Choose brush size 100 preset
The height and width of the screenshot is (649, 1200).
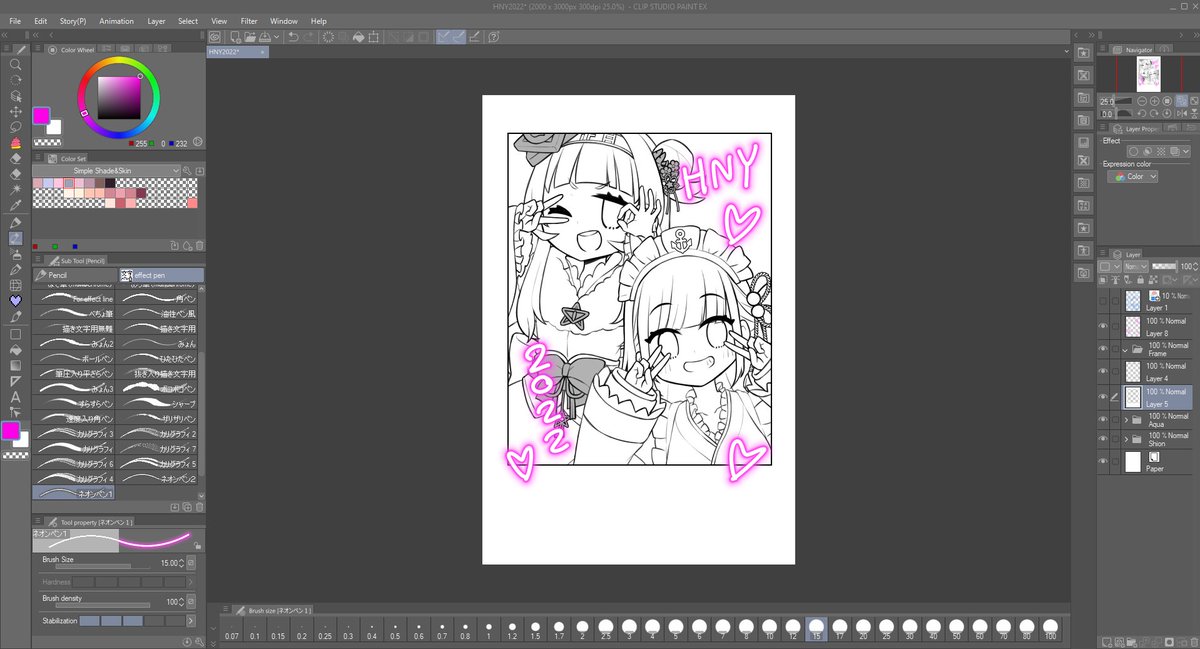(1049, 629)
